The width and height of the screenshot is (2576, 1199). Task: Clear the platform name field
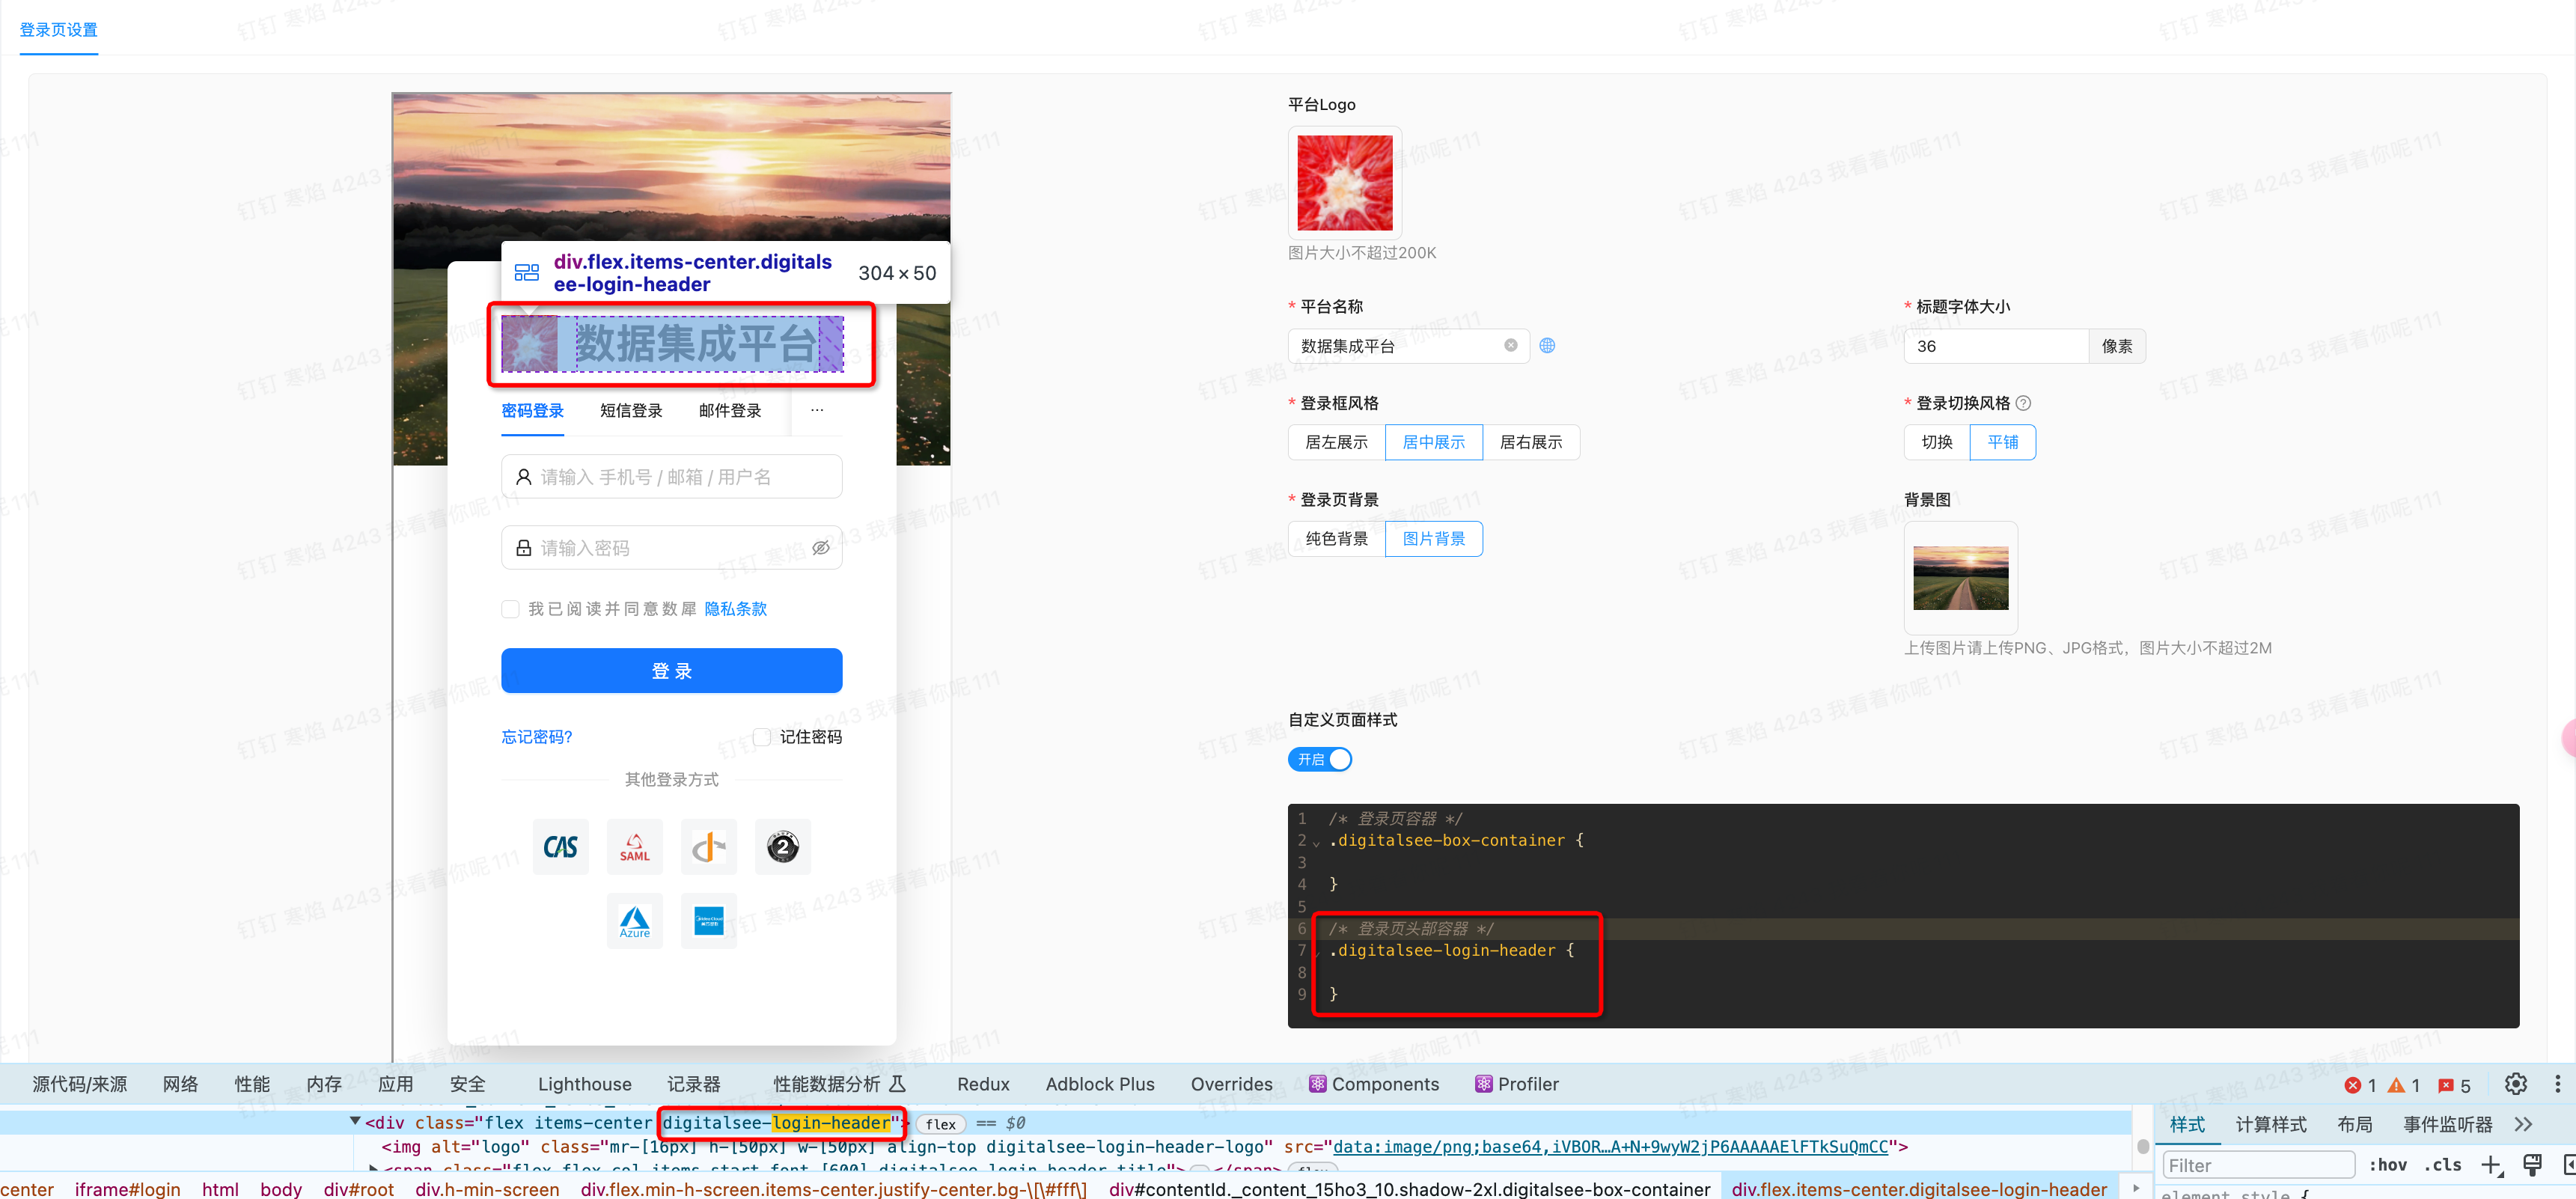[1510, 345]
